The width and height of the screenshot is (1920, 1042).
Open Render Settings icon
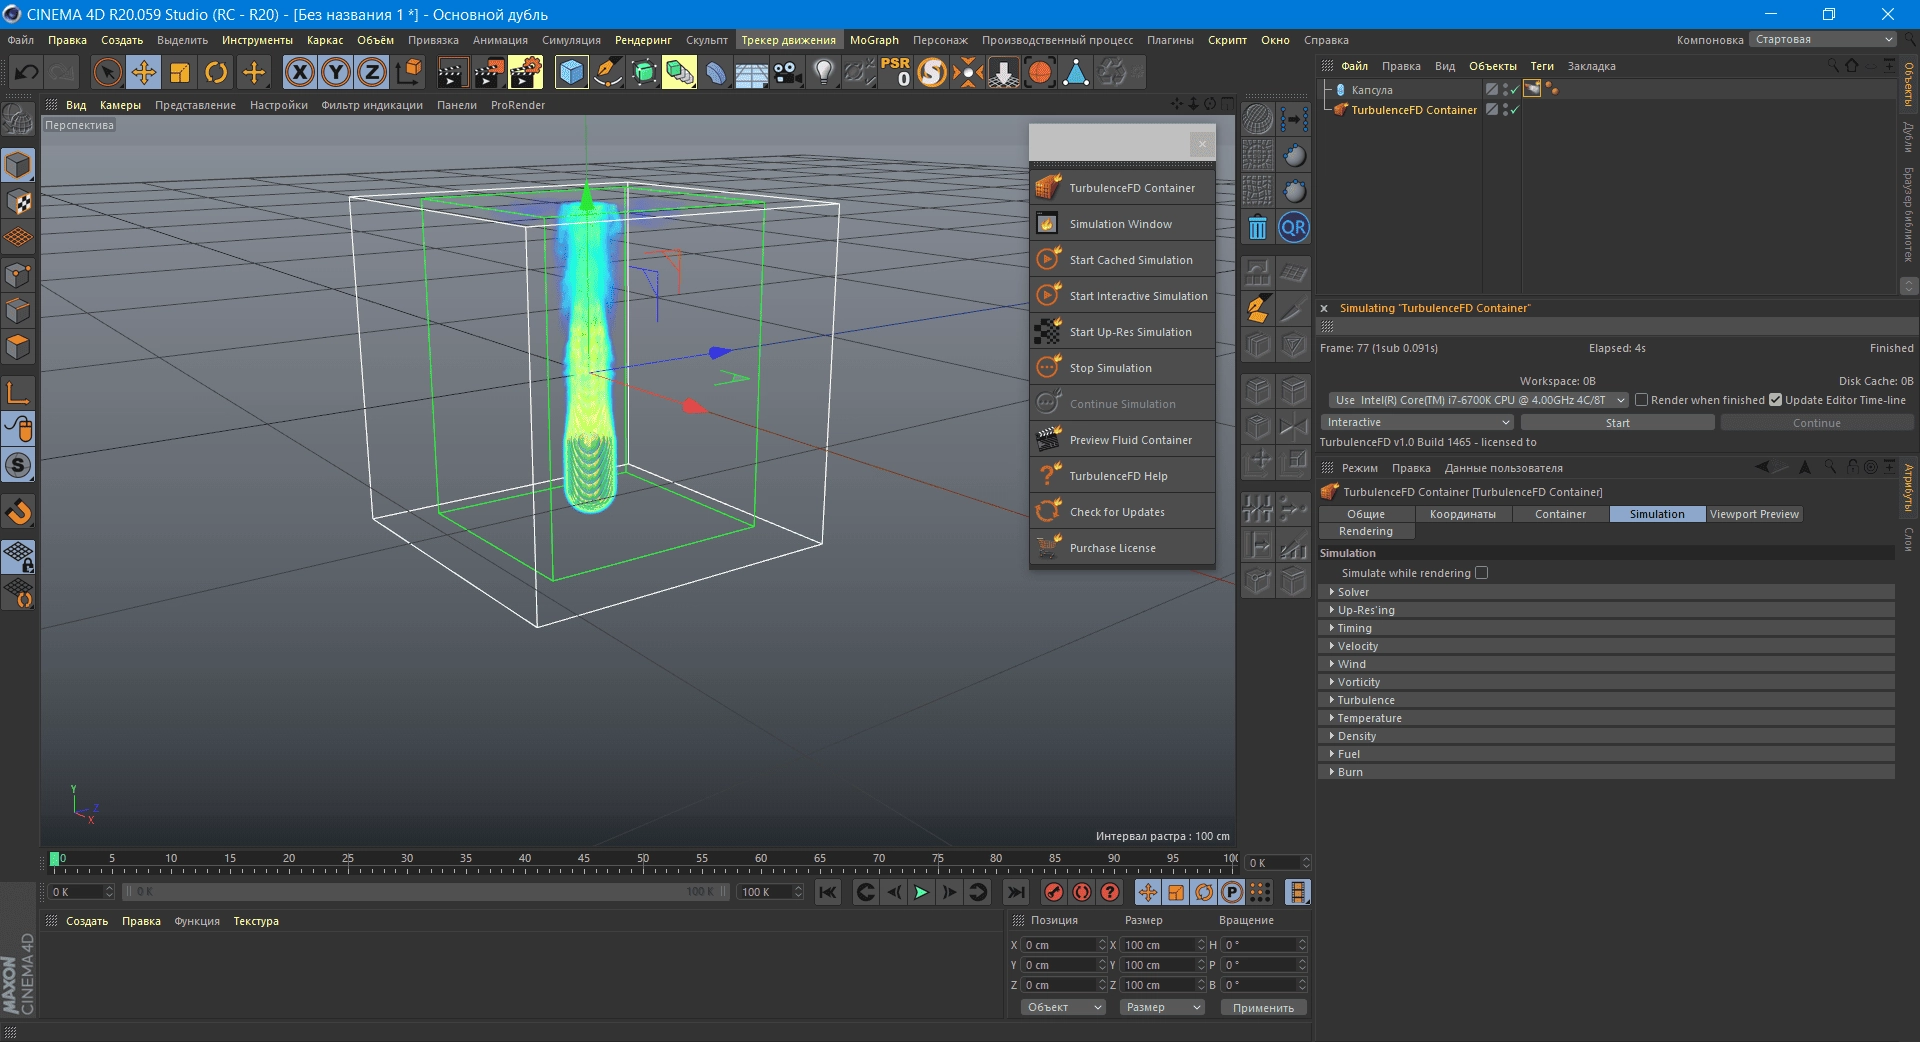click(x=526, y=72)
